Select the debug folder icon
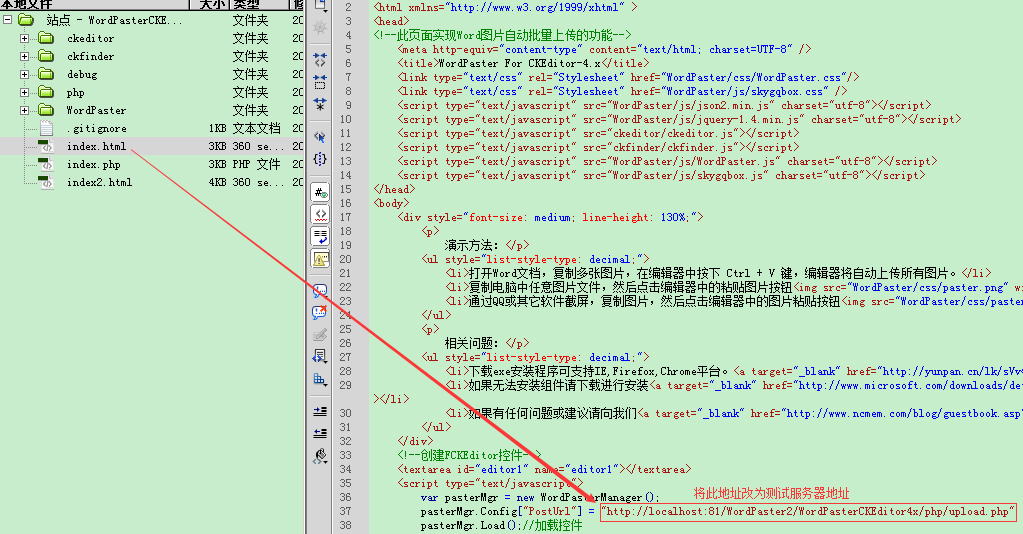Image resolution: width=1023 pixels, height=534 pixels. coord(46,74)
